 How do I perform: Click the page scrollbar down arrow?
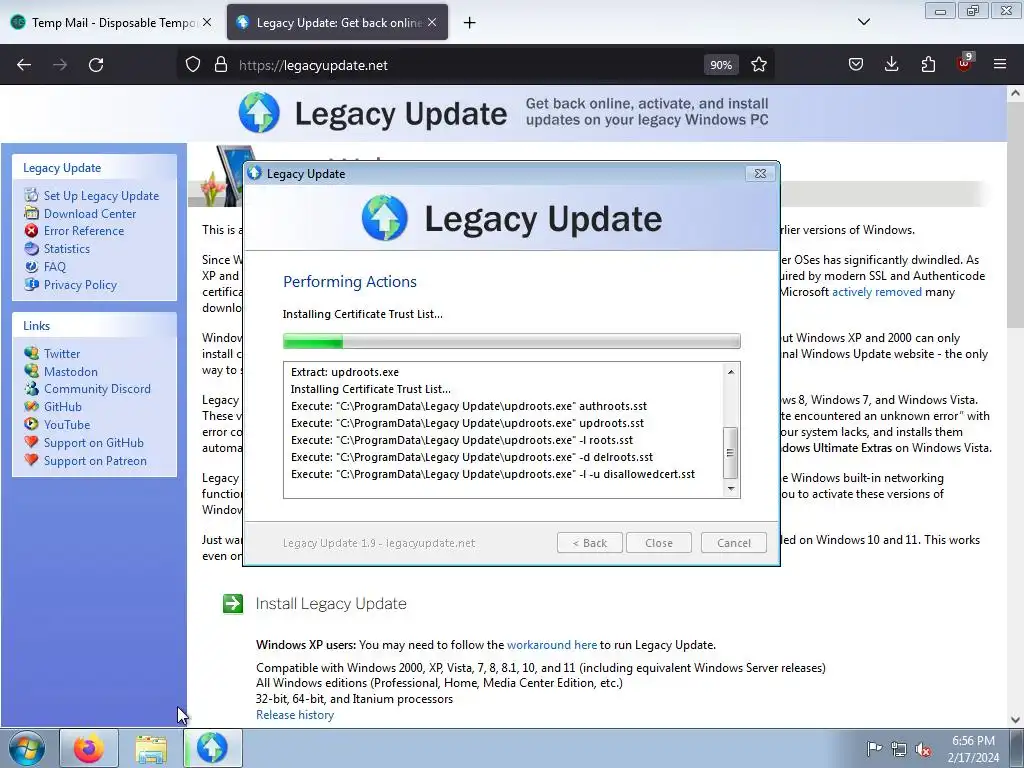click(x=1016, y=720)
